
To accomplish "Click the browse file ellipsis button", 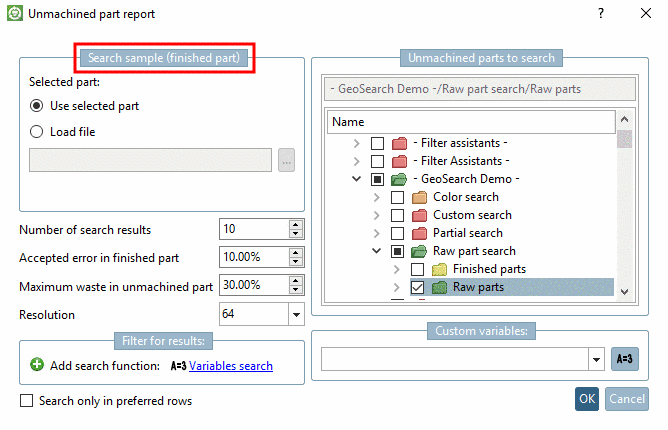I will click(x=287, y=160).
